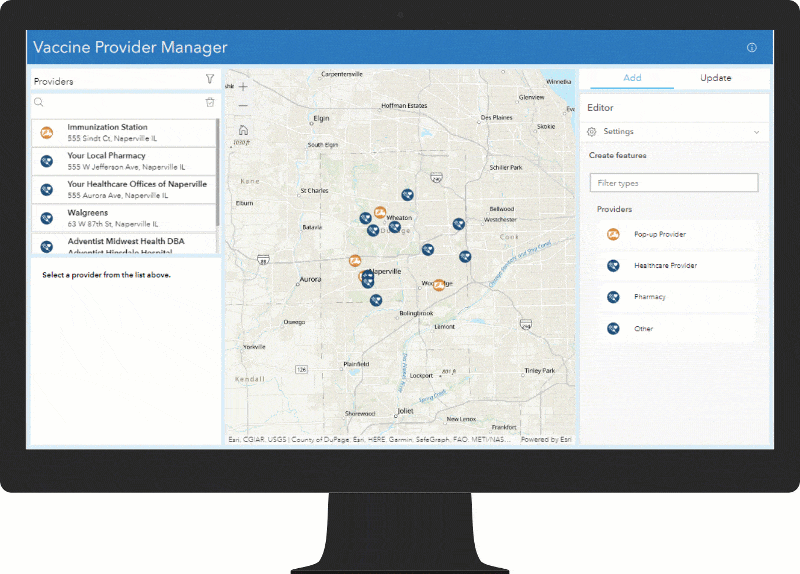Select Your Local Pharmacy list icon
Image resolution: width=800 pixels, height=574 pixels.
pos(46,161)
